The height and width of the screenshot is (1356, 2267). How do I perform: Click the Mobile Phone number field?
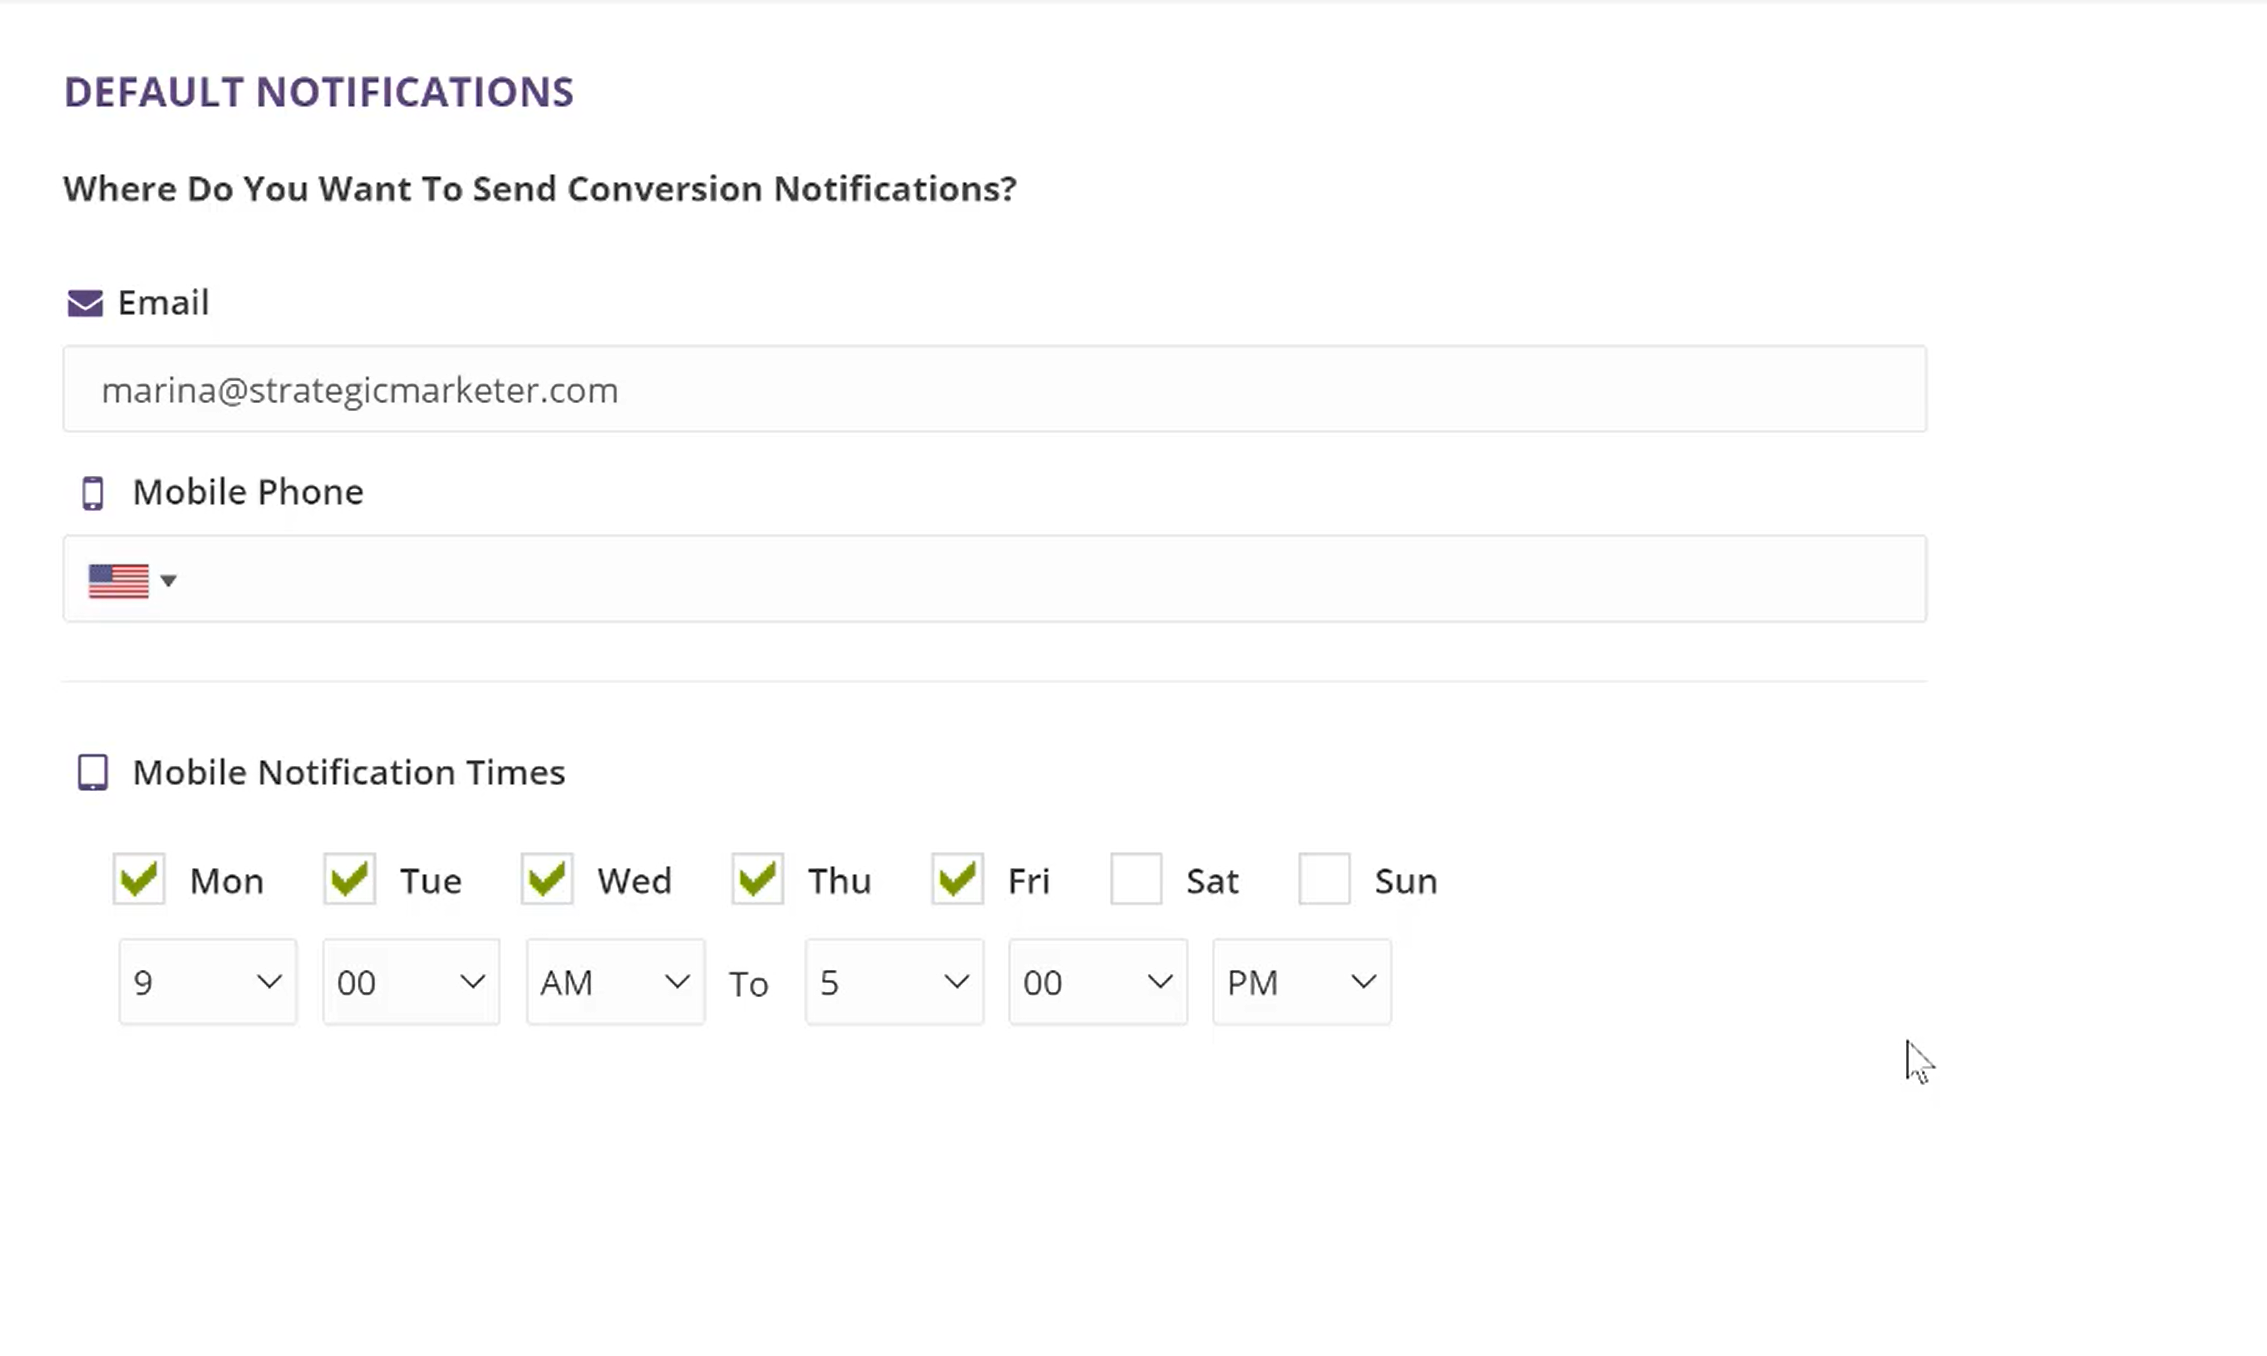(1050, 580)
